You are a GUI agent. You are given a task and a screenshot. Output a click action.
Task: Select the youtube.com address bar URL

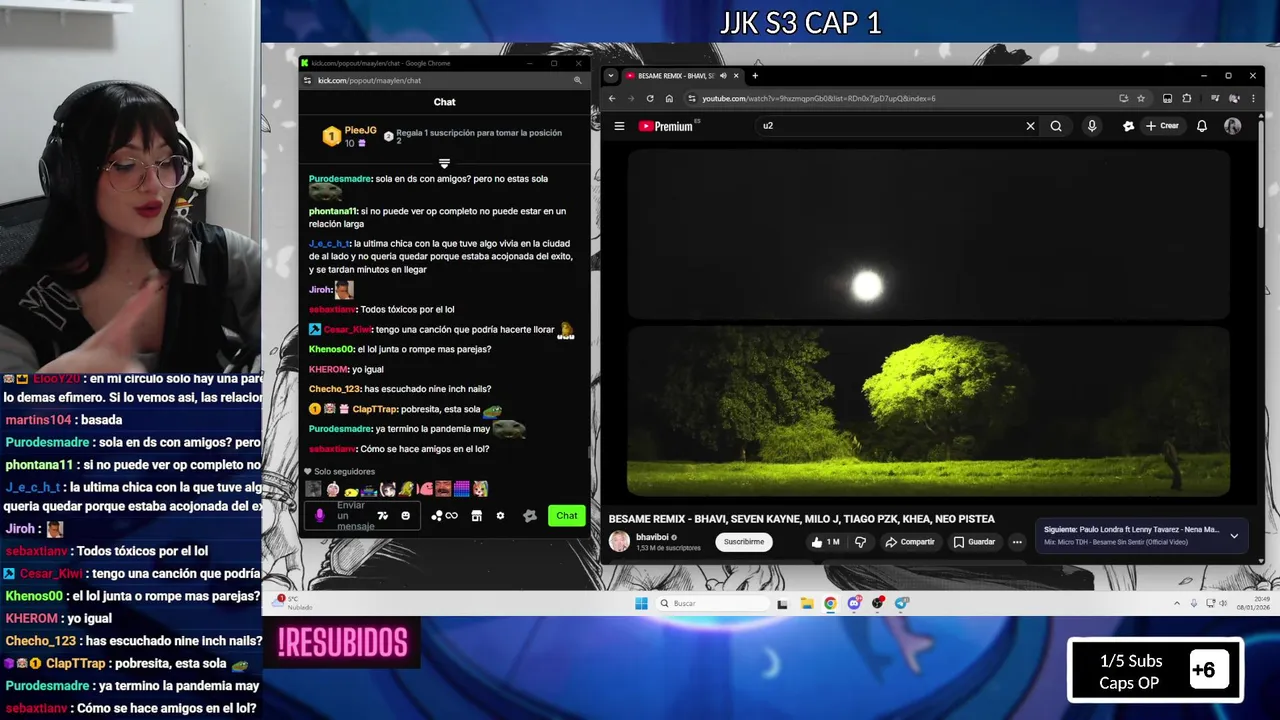[819, 98]
